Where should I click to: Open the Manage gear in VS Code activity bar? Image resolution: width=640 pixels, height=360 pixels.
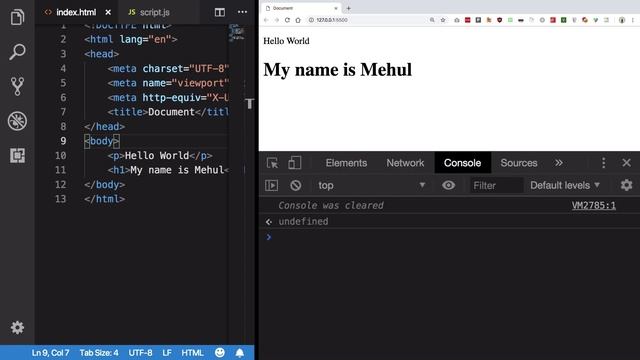(x=17, y=328)
